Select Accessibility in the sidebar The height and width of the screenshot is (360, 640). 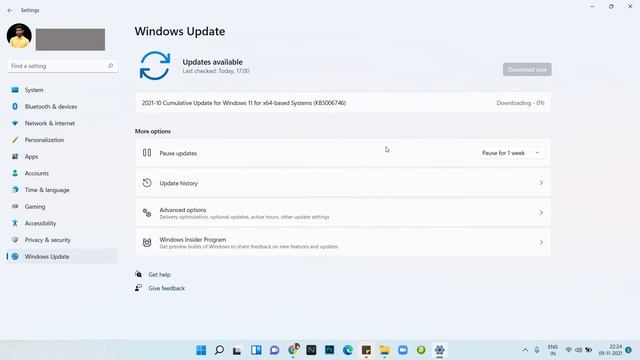[x=62, y=223]
